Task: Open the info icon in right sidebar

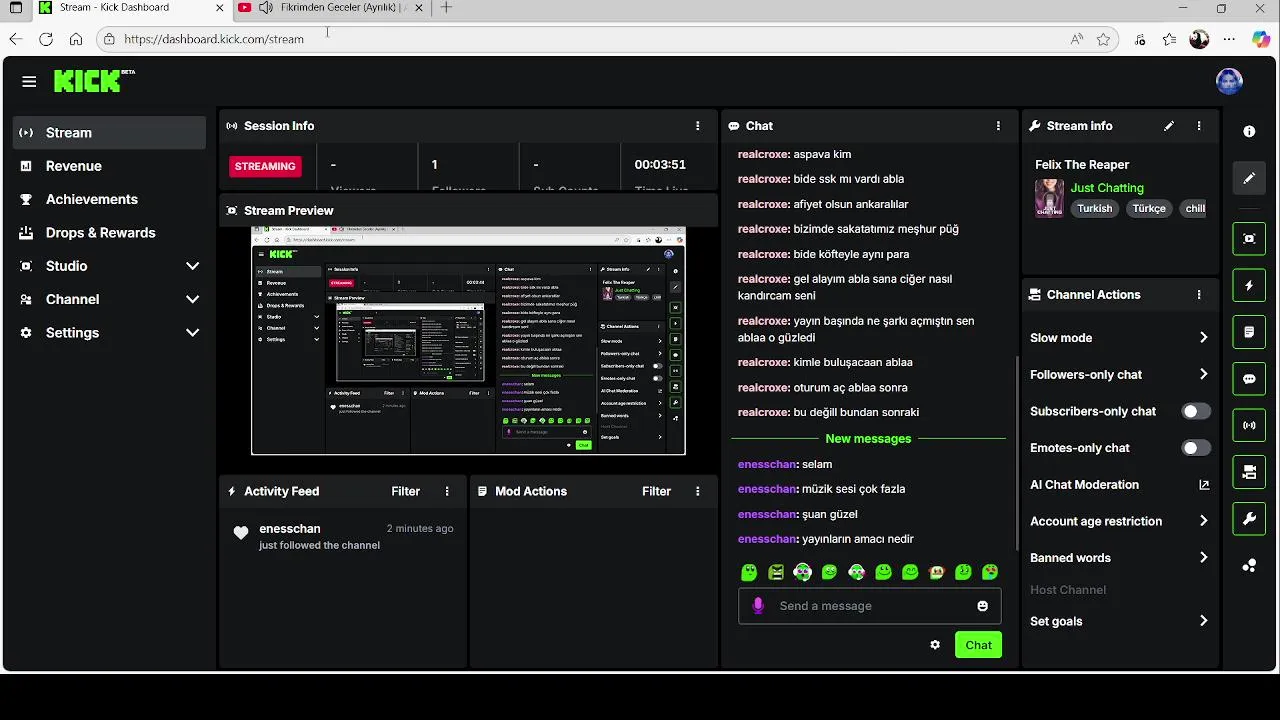Action: point(1249,132)
